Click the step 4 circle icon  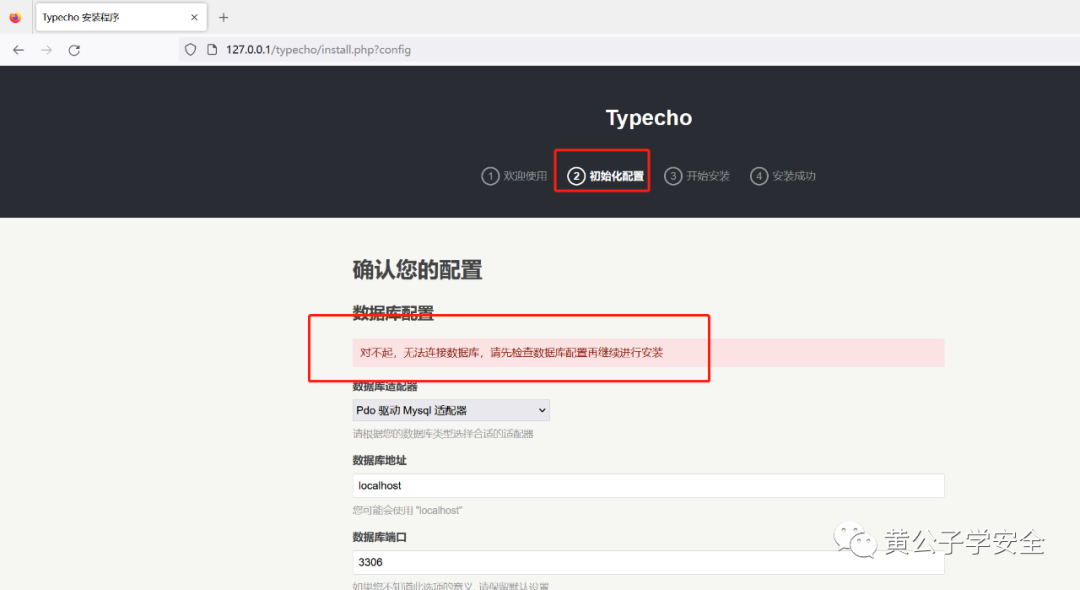point(760,175)
